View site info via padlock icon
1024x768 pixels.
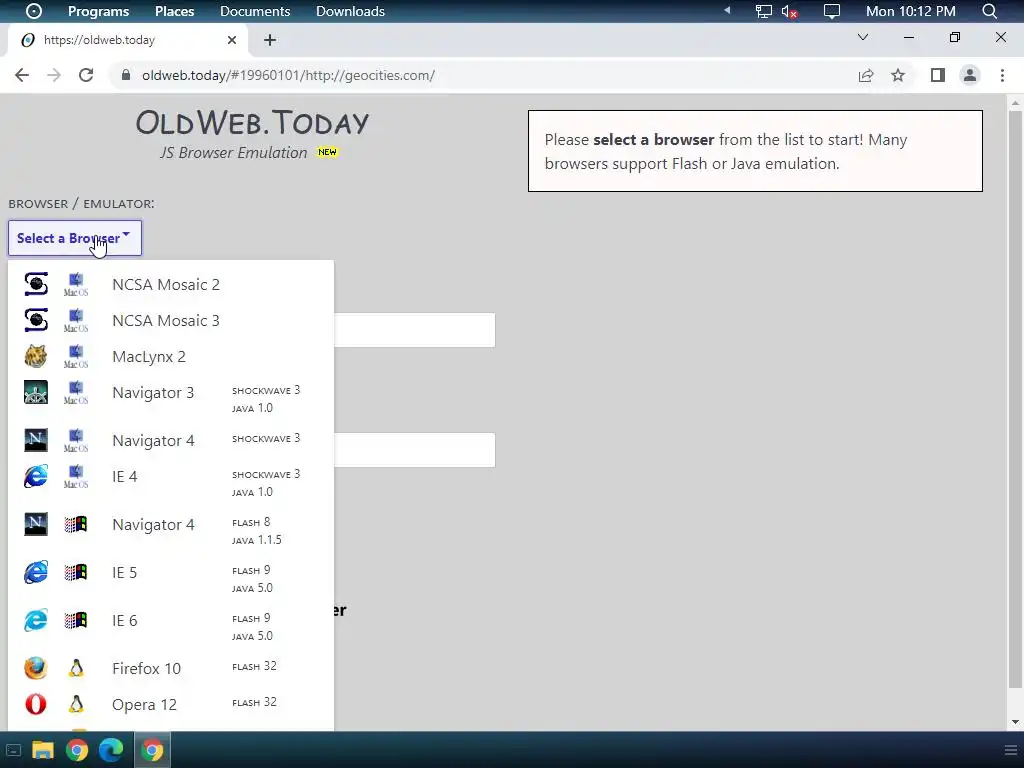tap(126, 75)
